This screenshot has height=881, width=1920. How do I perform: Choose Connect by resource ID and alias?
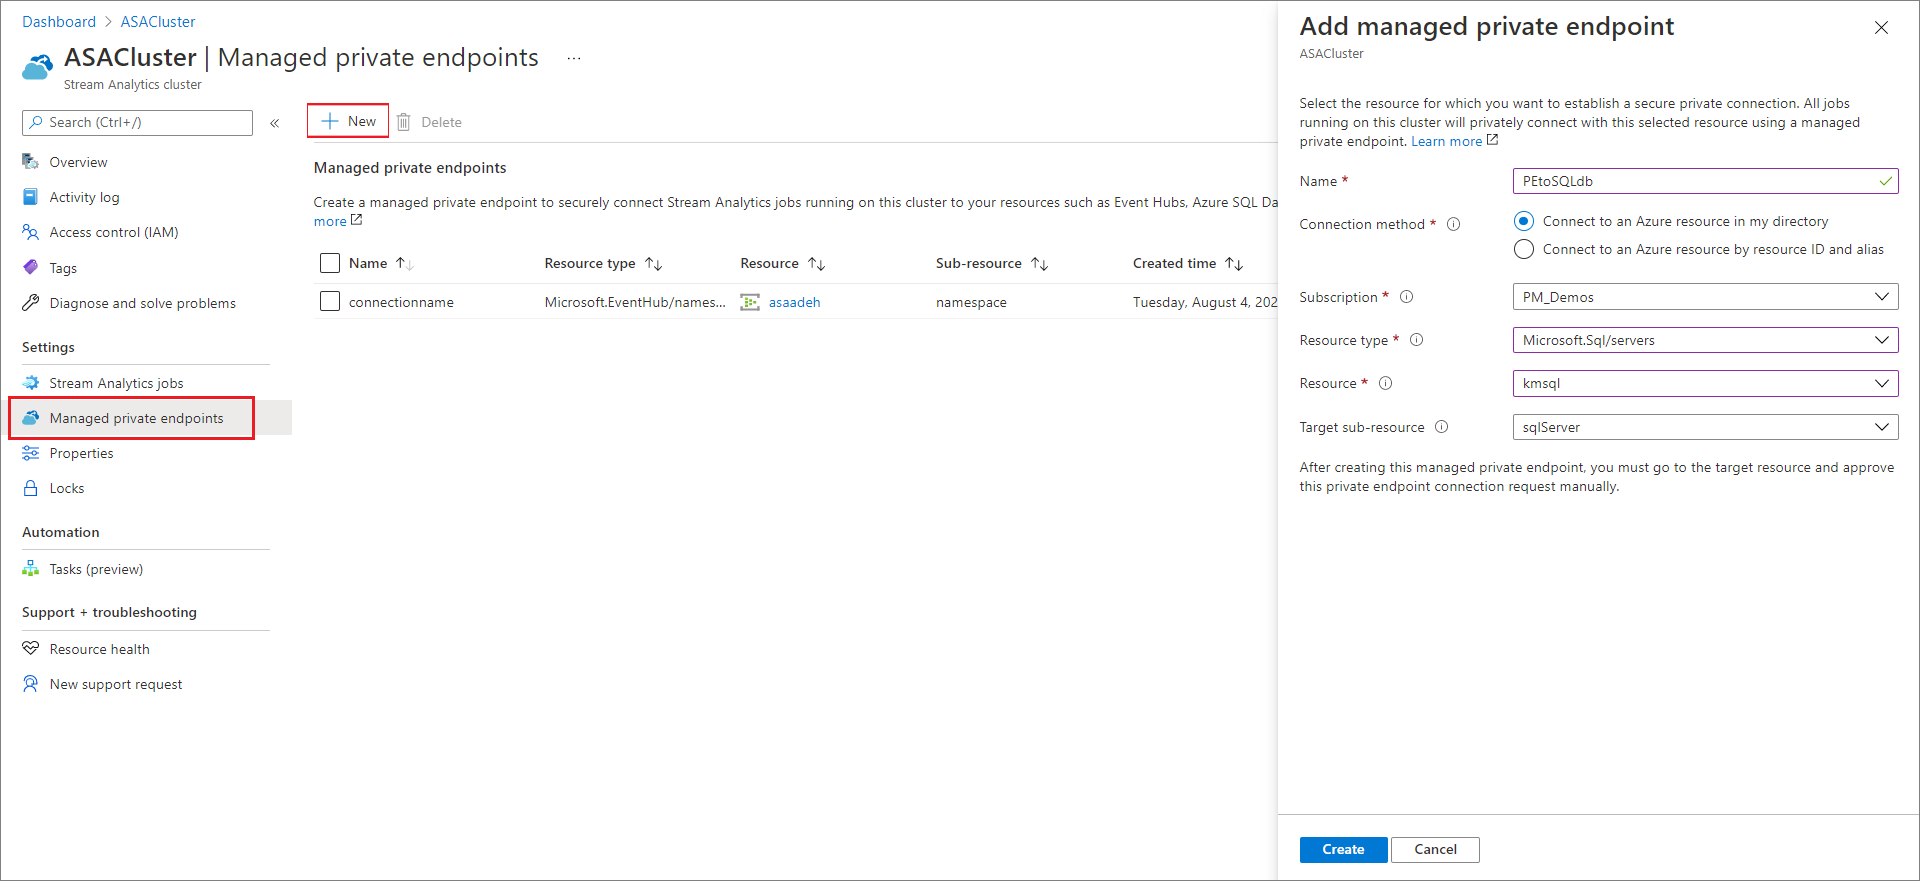[x=1524, y=249]
